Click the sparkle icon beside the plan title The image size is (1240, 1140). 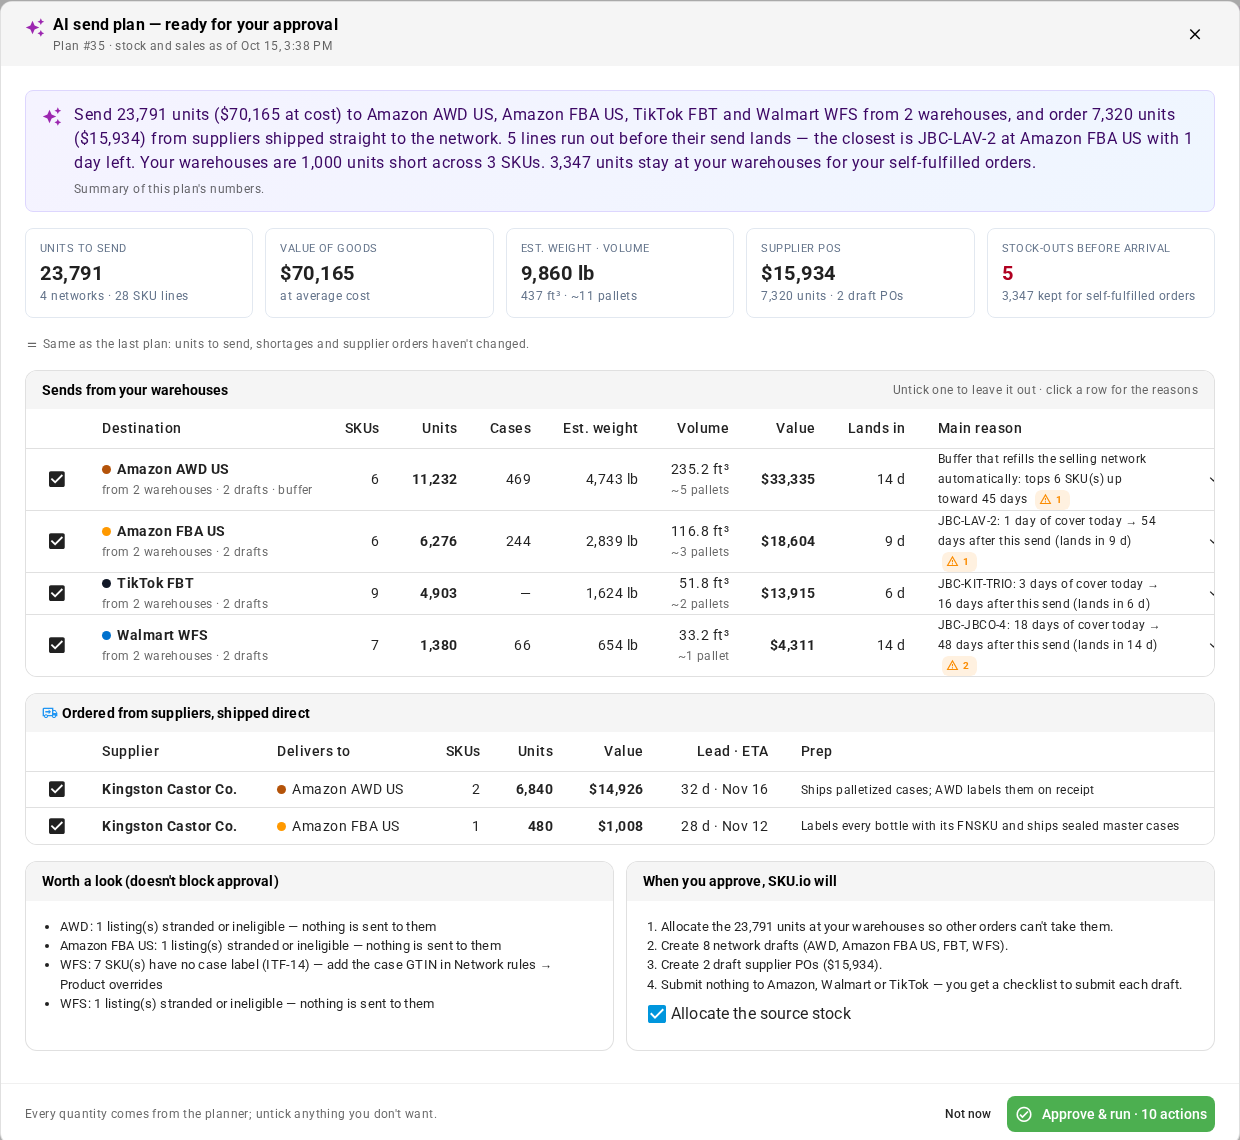[x=35, y=27]
